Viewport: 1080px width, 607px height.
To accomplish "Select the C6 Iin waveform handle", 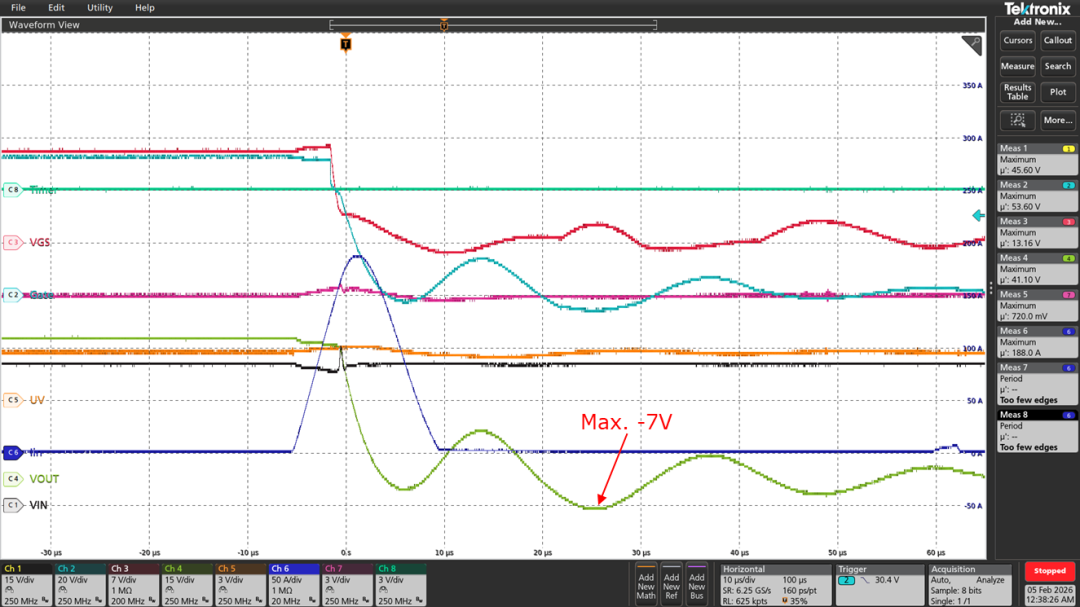I will point(13,453).
